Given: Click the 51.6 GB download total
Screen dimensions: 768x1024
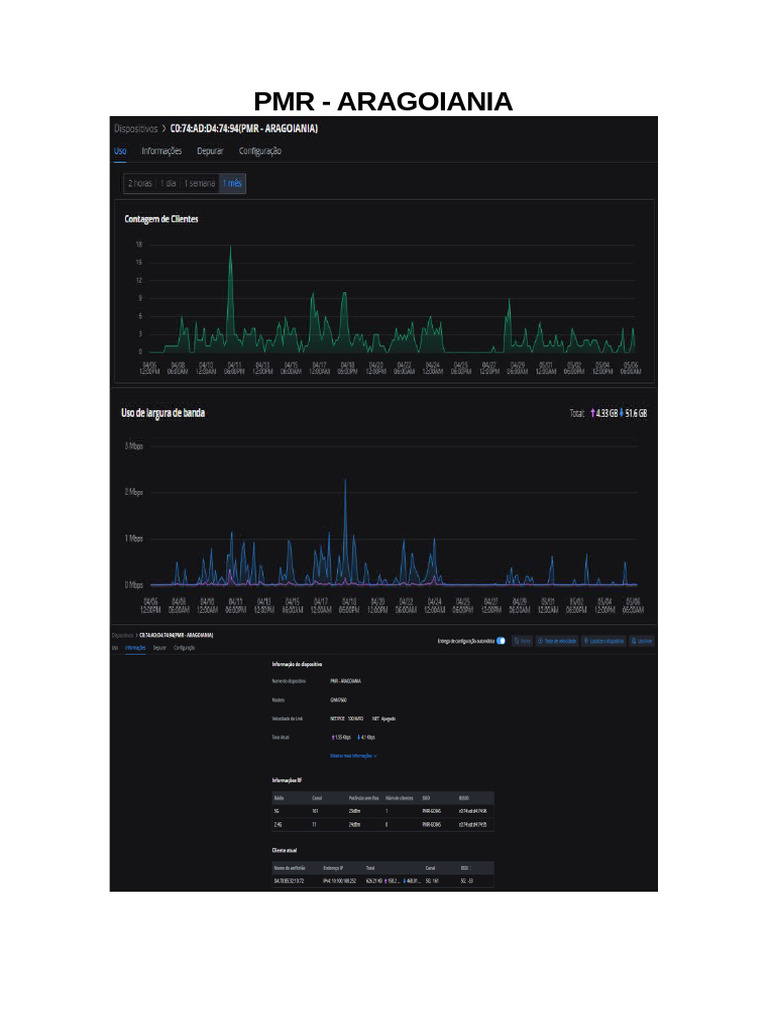Looking at the screenshot, I should click(636, 413).
